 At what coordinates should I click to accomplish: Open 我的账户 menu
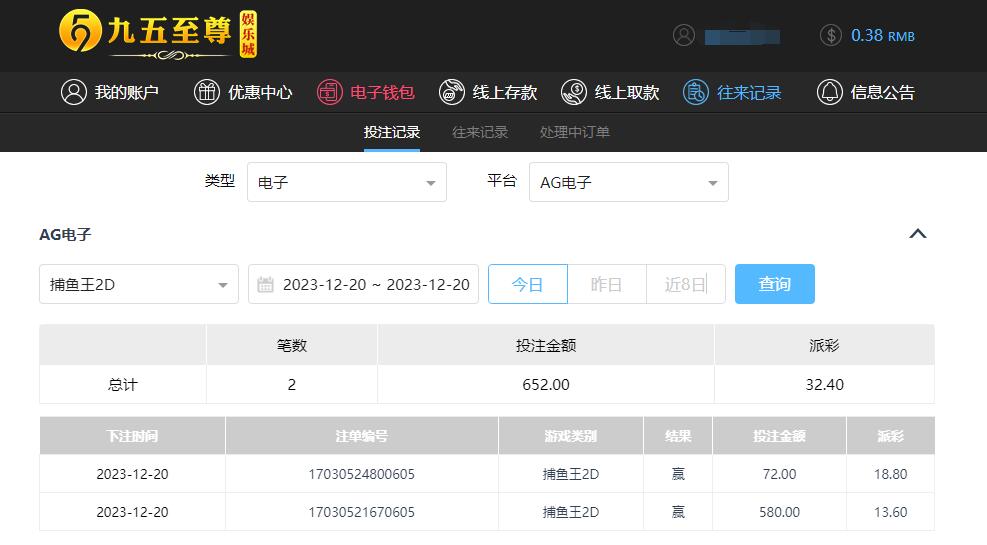point(110,93)
